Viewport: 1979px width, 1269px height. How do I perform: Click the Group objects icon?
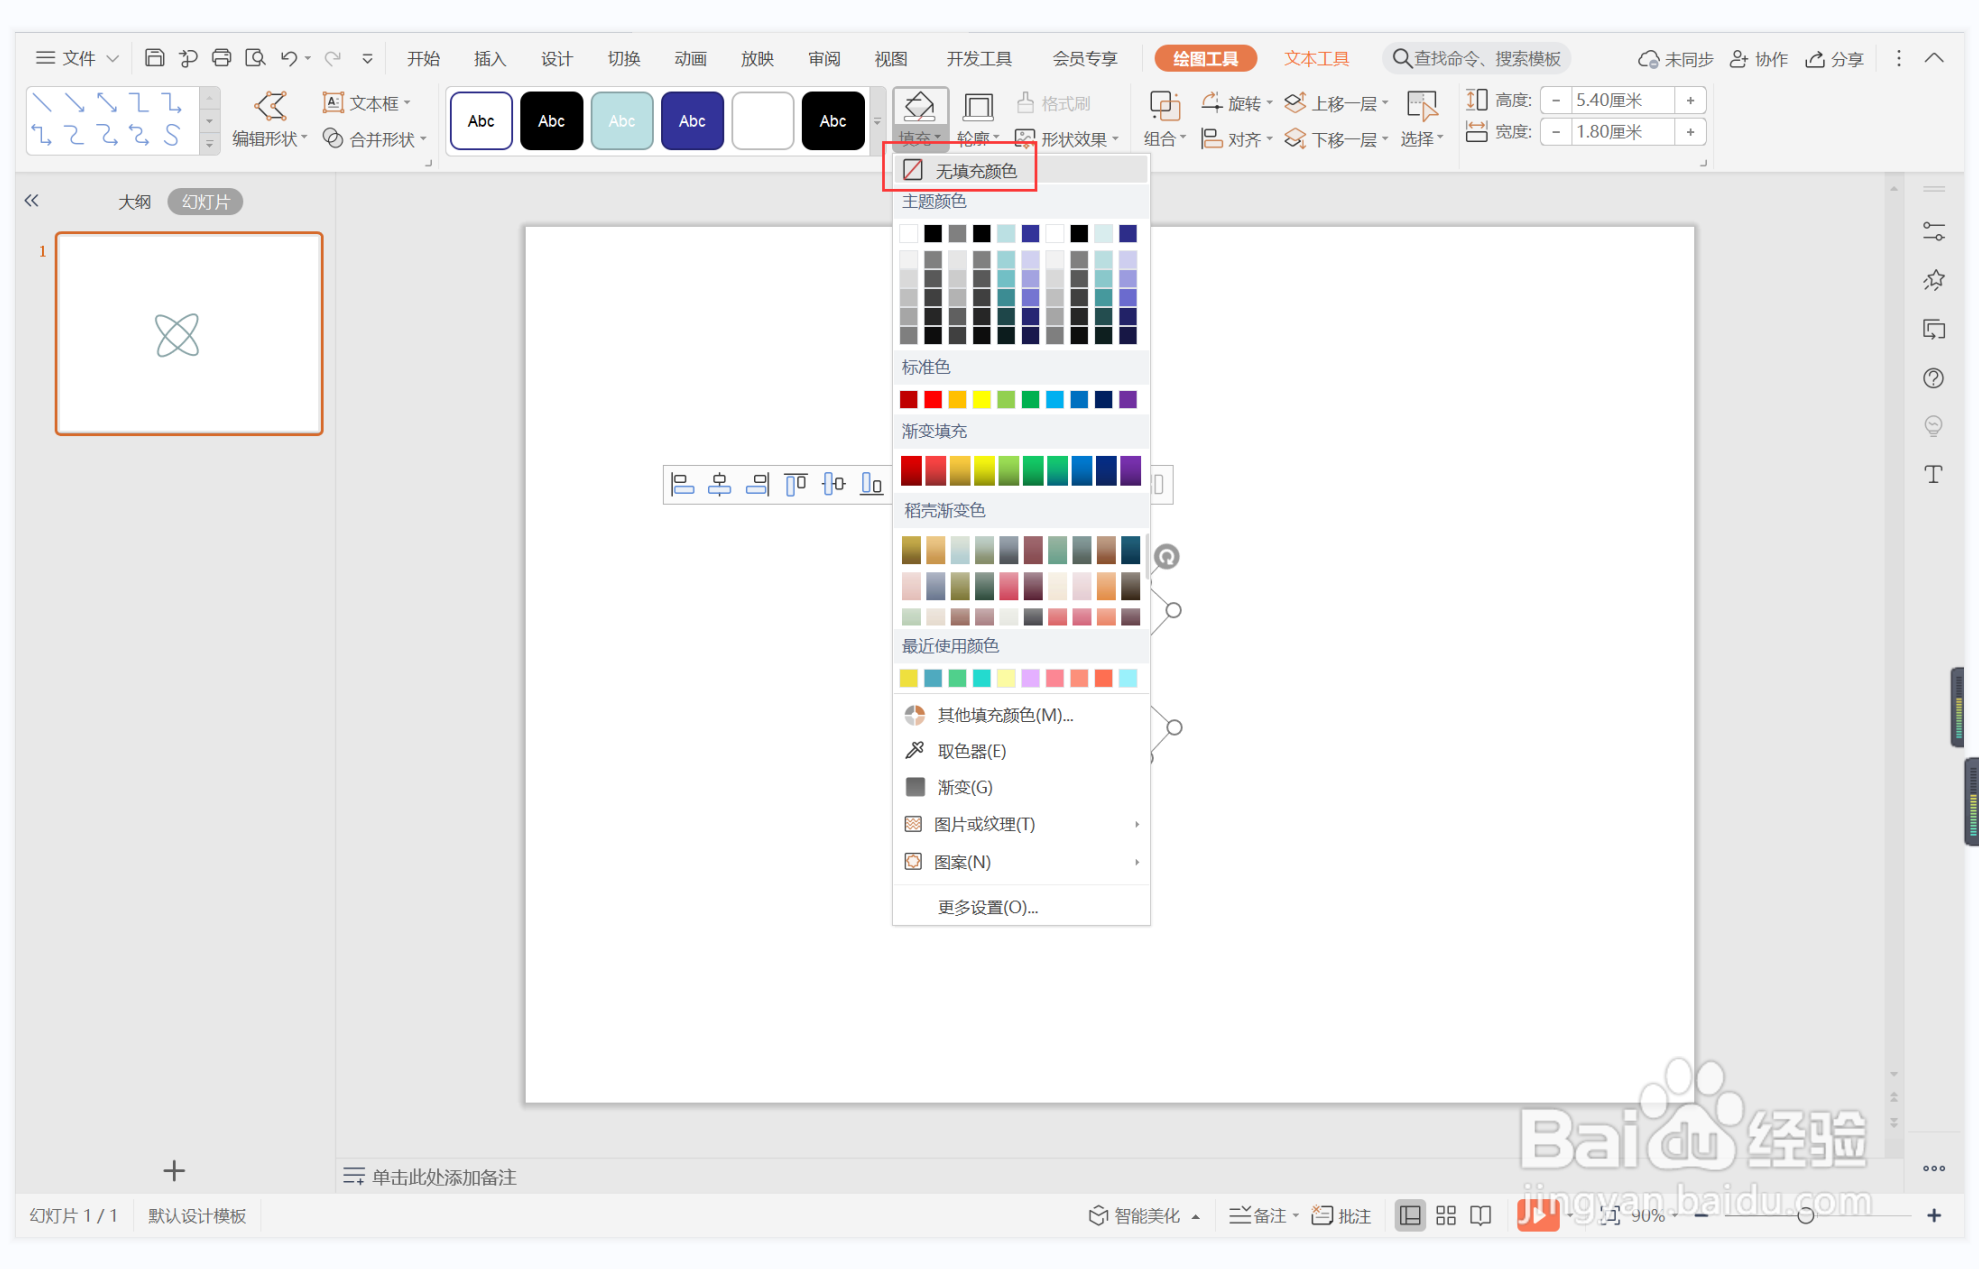(x=1164, y=106)
